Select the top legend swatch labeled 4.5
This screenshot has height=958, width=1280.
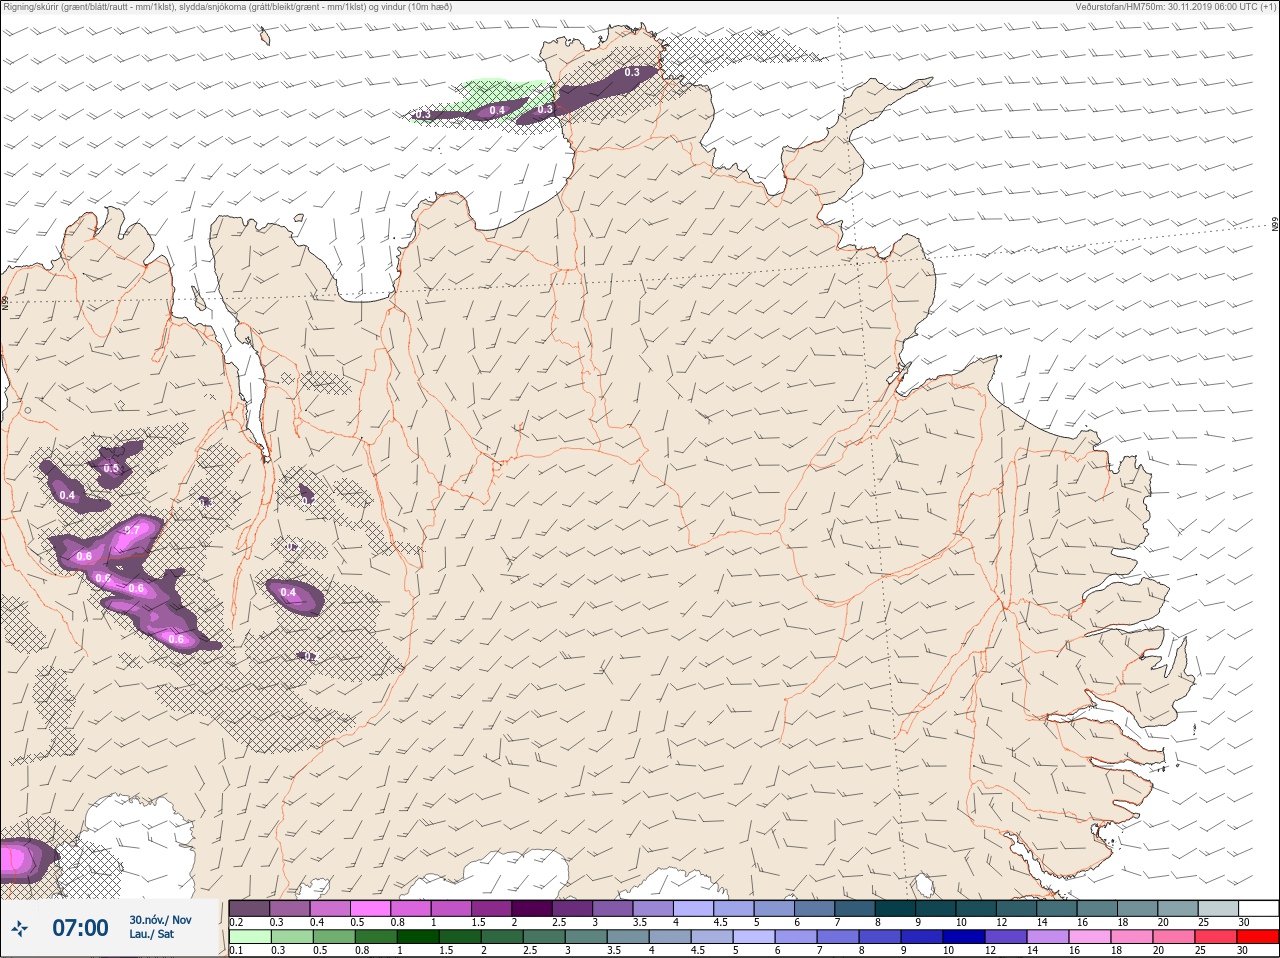coord(734,908)
